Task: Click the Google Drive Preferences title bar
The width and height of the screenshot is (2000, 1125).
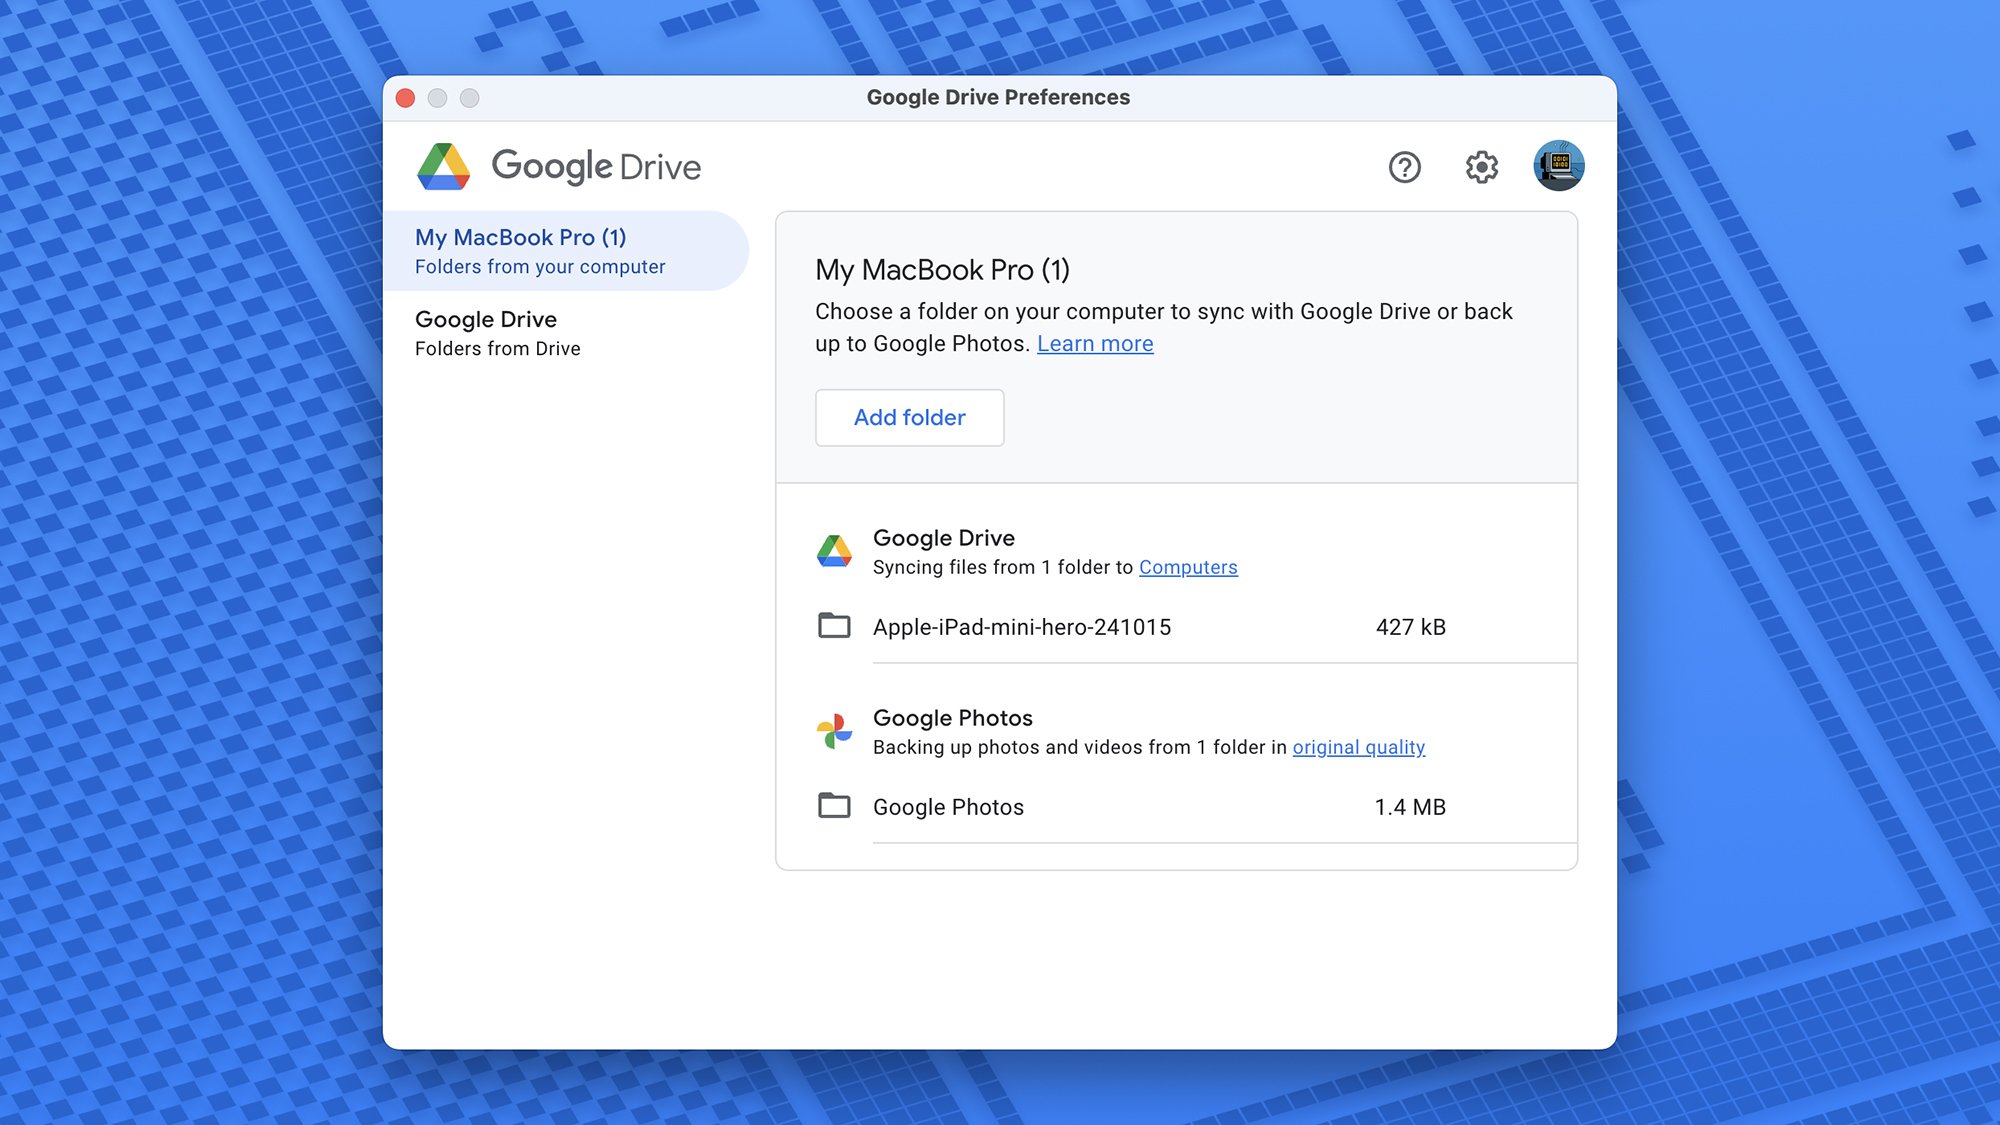Action: pos(997,98)
